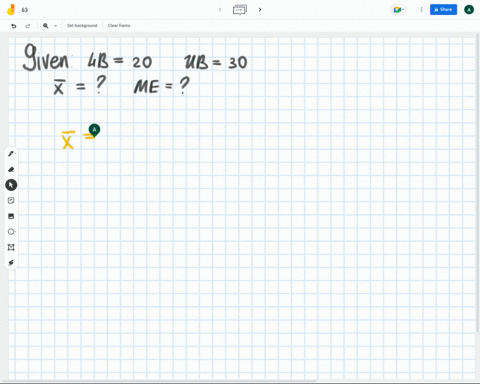Select the yellow x-bar handwriting
This screenshot has height=384, width=480.
tap(68, 140)
